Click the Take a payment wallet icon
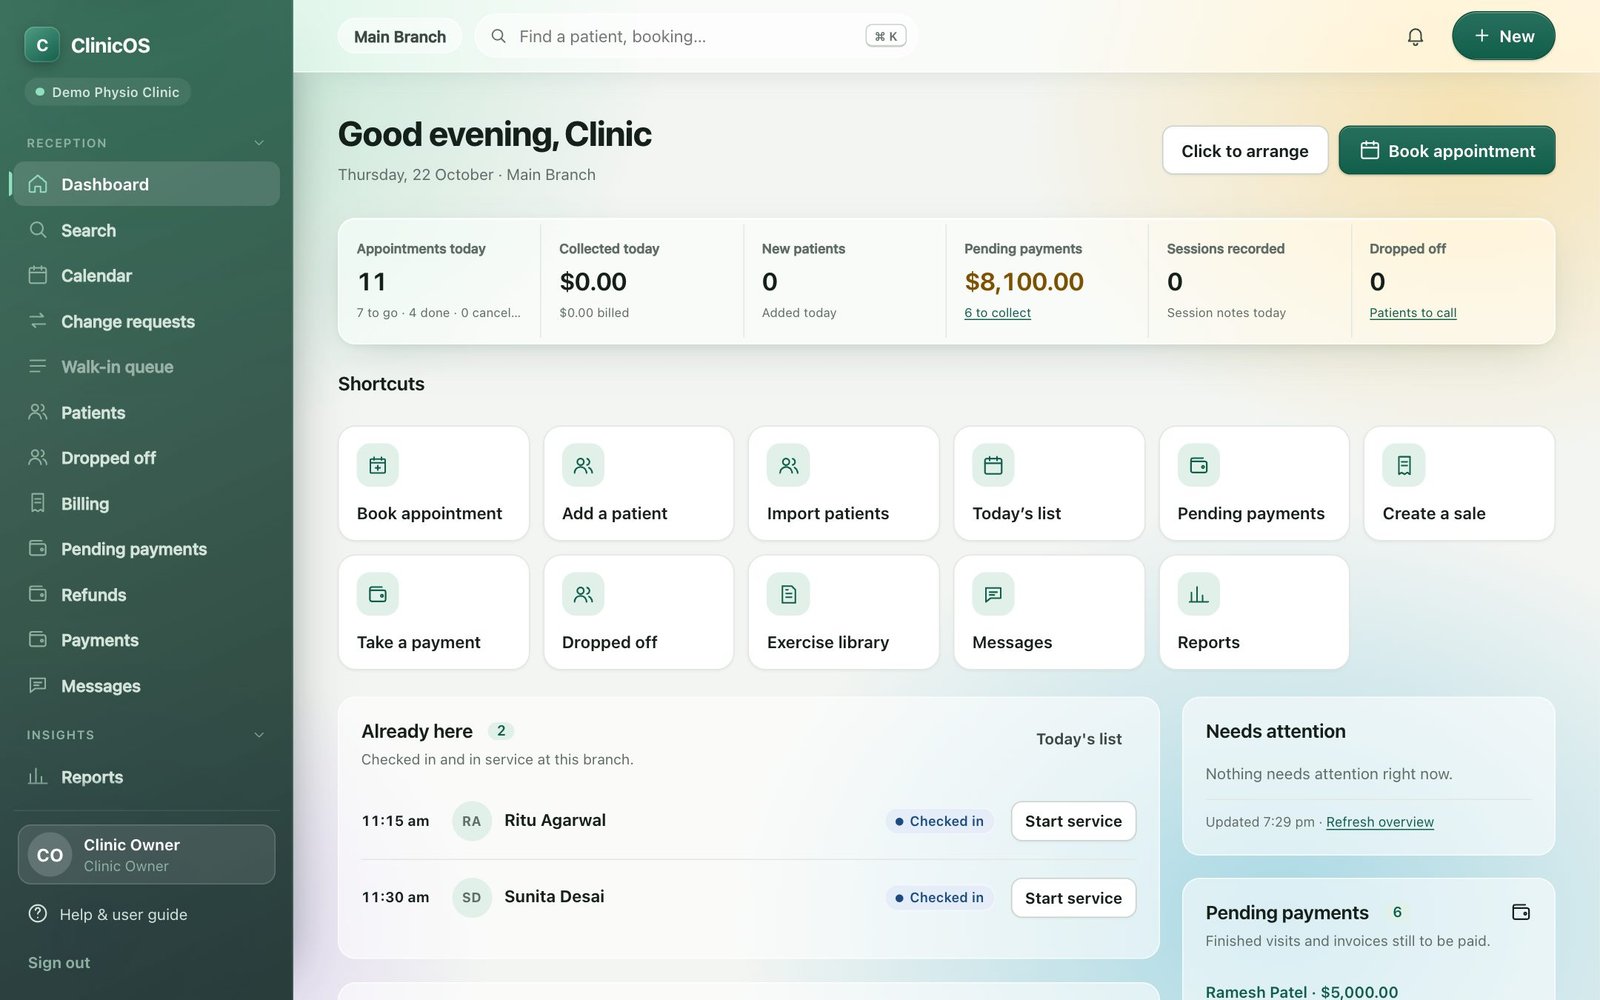This screenshot has width=1600, height=1000. [378, 594]
